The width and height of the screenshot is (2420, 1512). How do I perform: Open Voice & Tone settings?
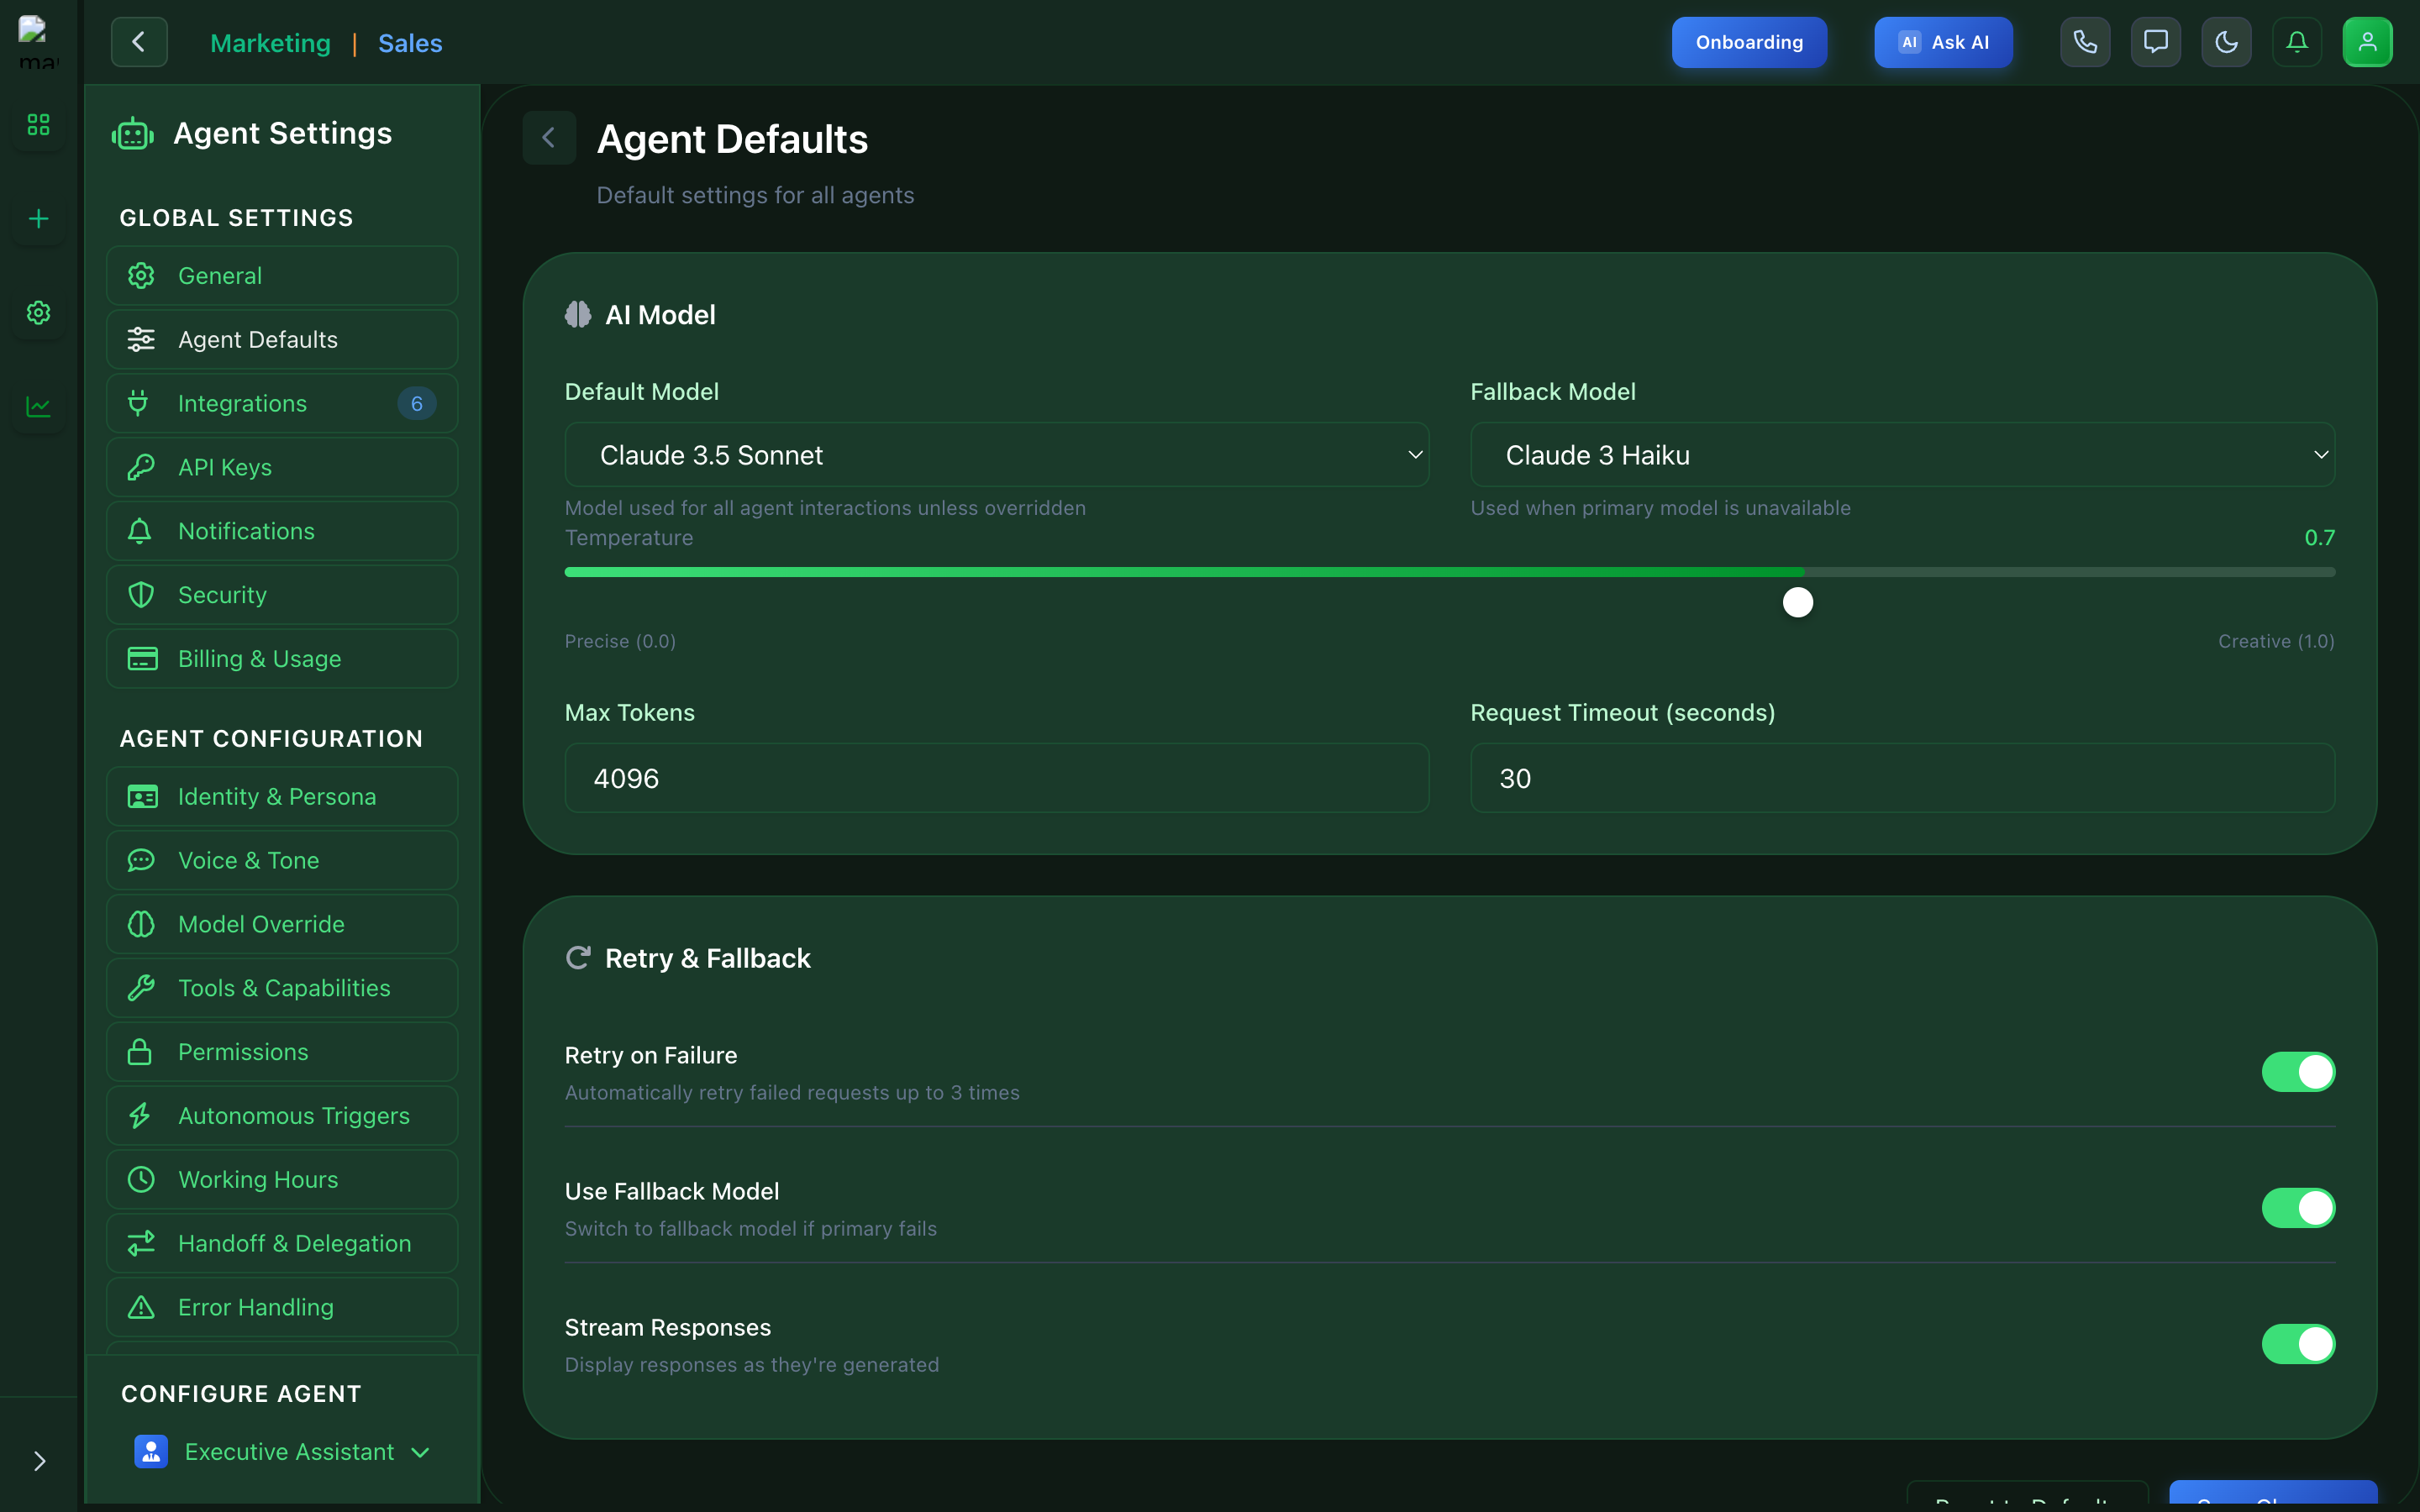282,861
